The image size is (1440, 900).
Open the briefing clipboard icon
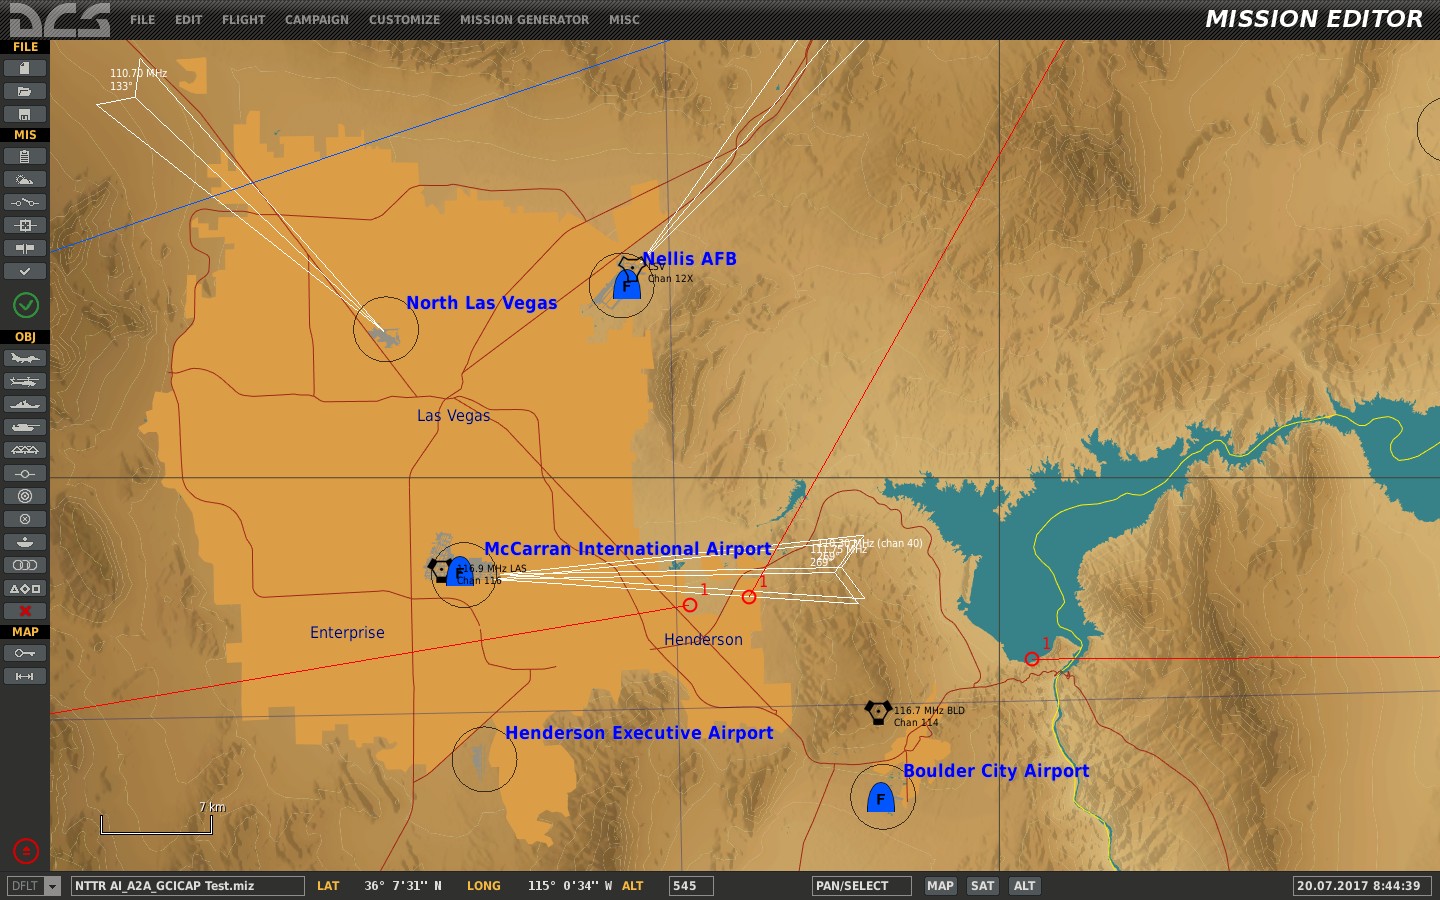(x=25, y=157)
